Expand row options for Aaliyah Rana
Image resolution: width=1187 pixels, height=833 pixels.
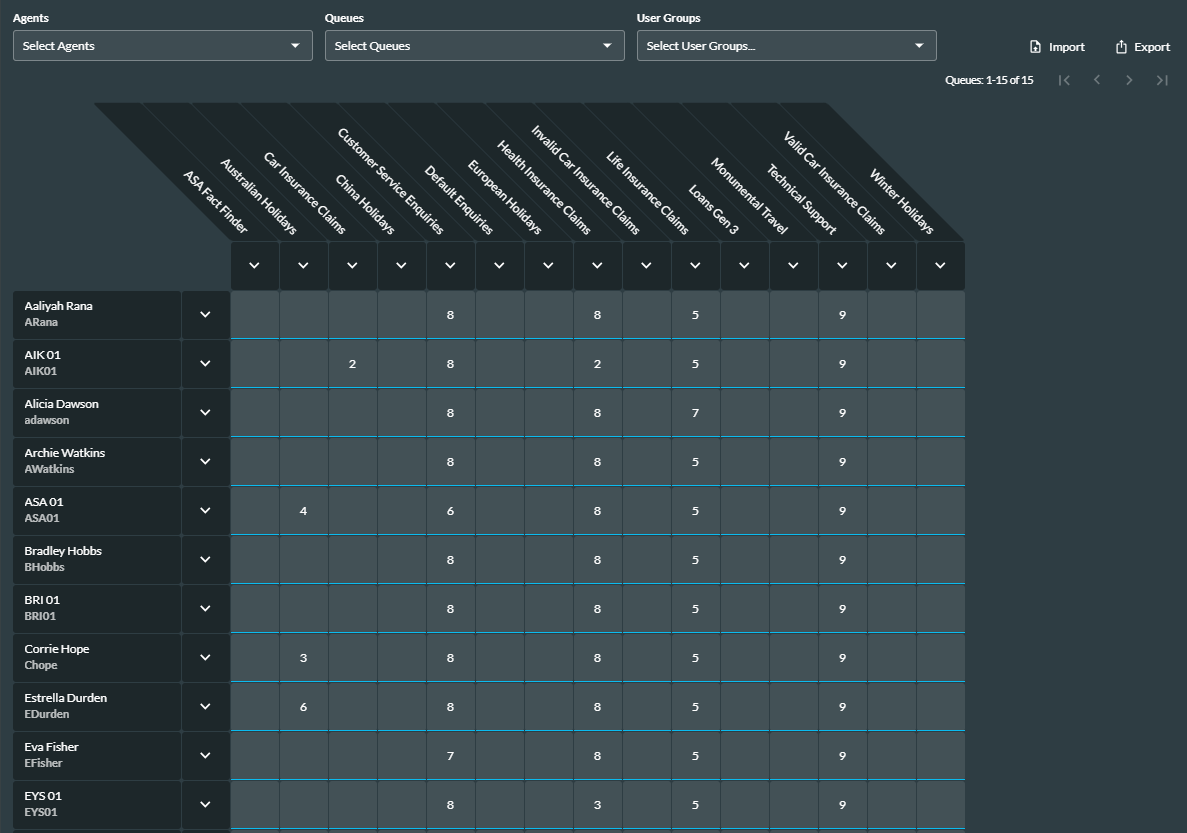point(205,314)
